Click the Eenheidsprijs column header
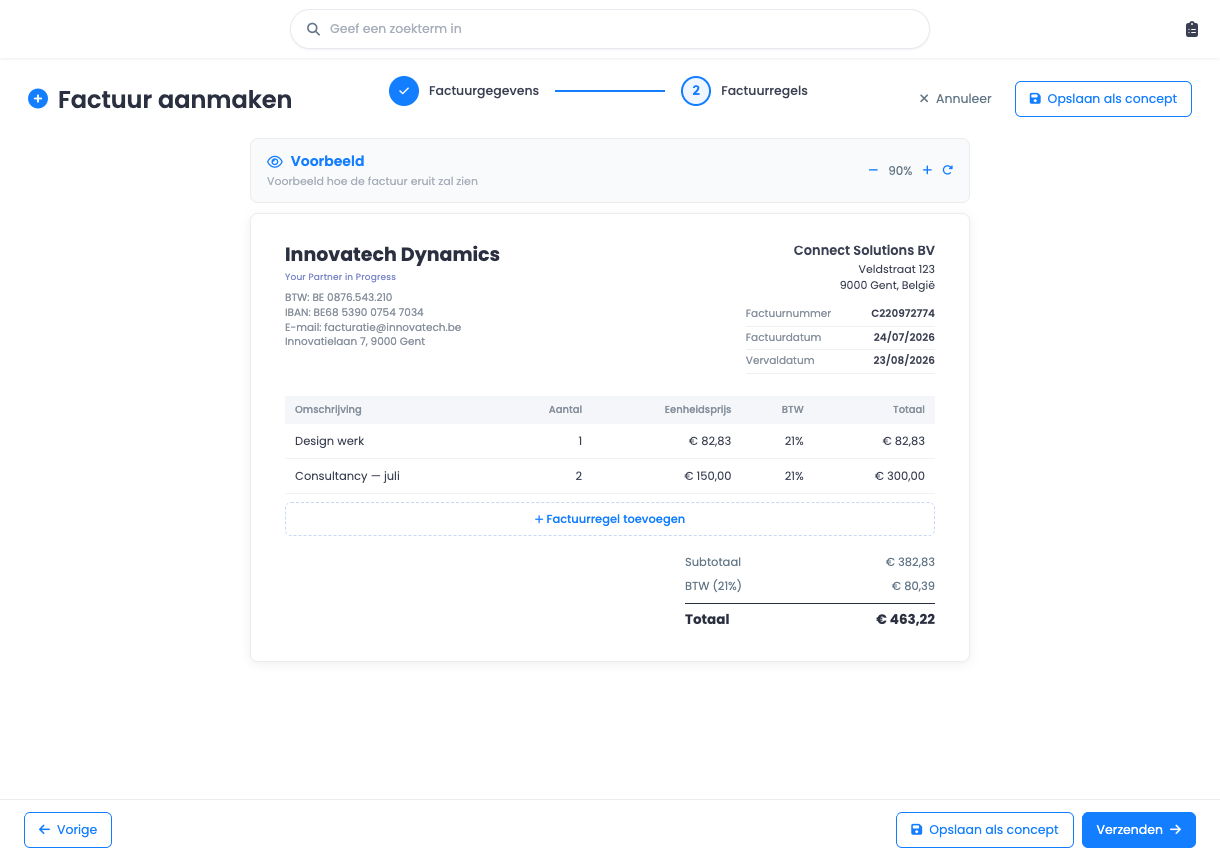Image resolution: width=1220 pixels, height=860 pixels. pos(698,409)
